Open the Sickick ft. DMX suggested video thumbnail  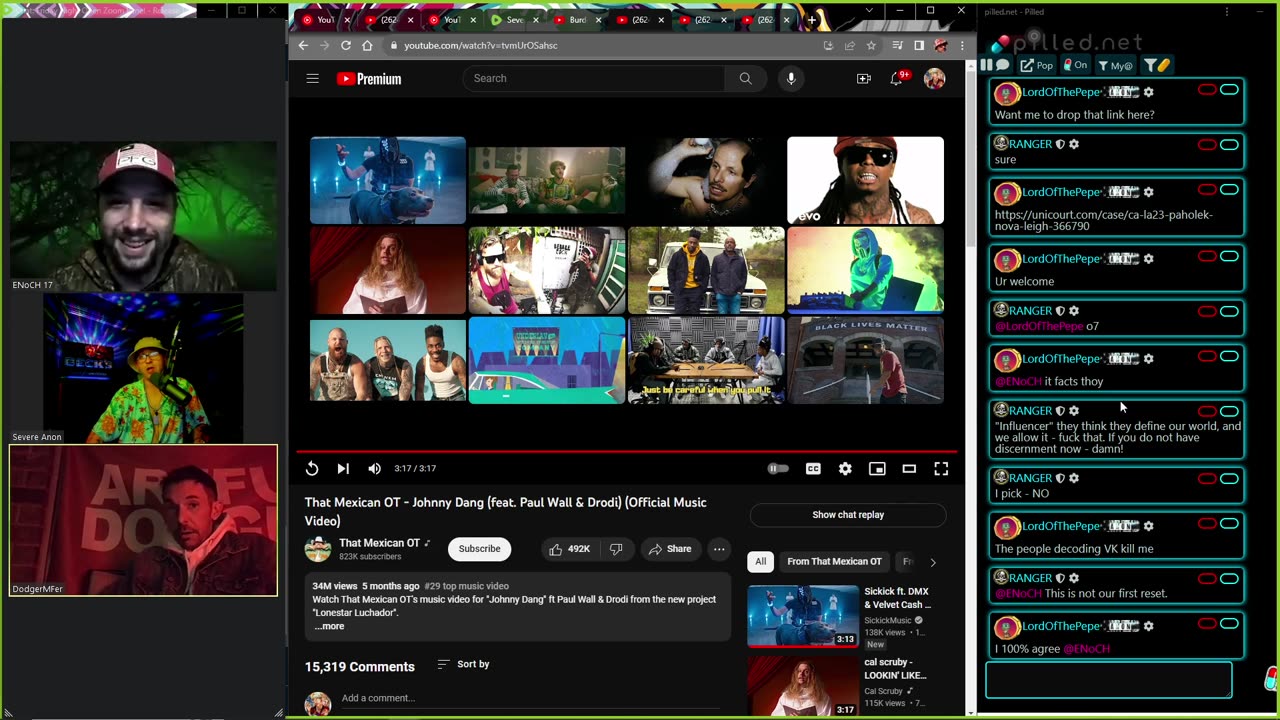point(803,616)
